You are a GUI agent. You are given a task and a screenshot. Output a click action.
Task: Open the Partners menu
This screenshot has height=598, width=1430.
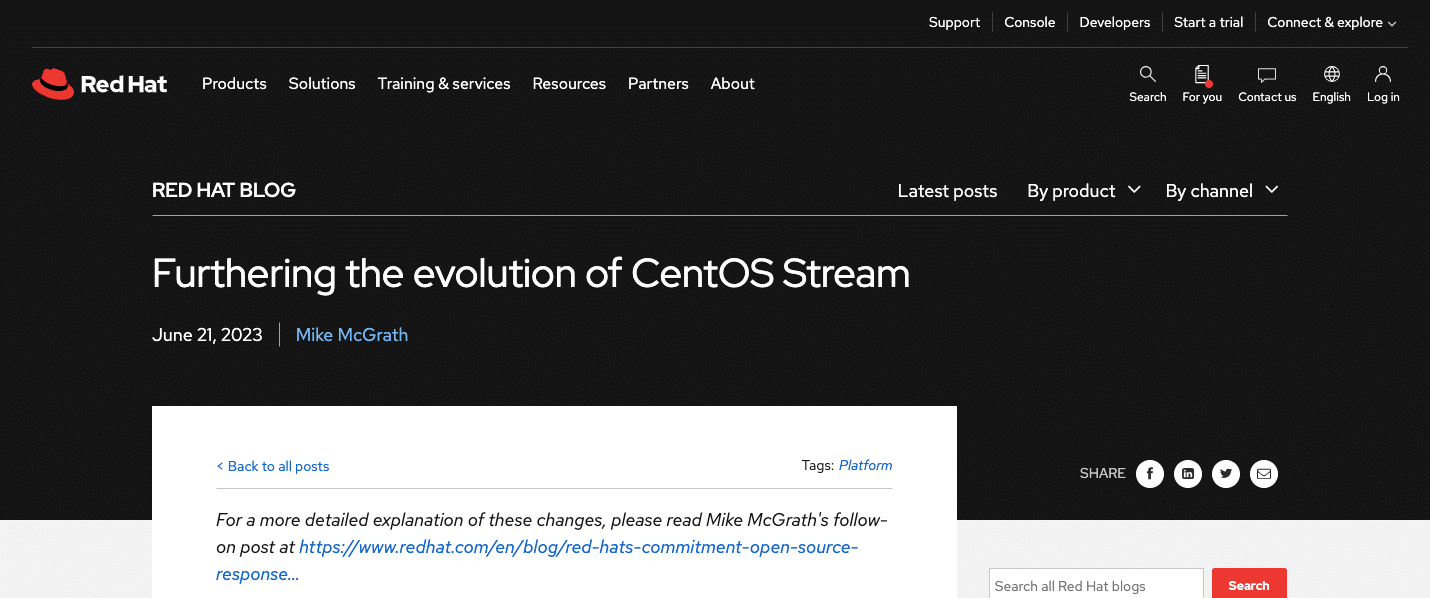pos(658,84)
